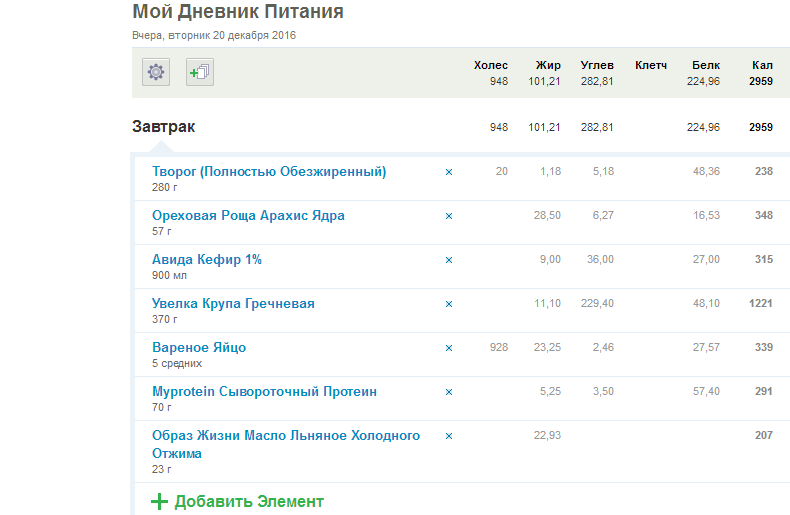The width and height of the screenshot is (790, 515).
Task: Click the Кал column header
Action: coord(762,65)
